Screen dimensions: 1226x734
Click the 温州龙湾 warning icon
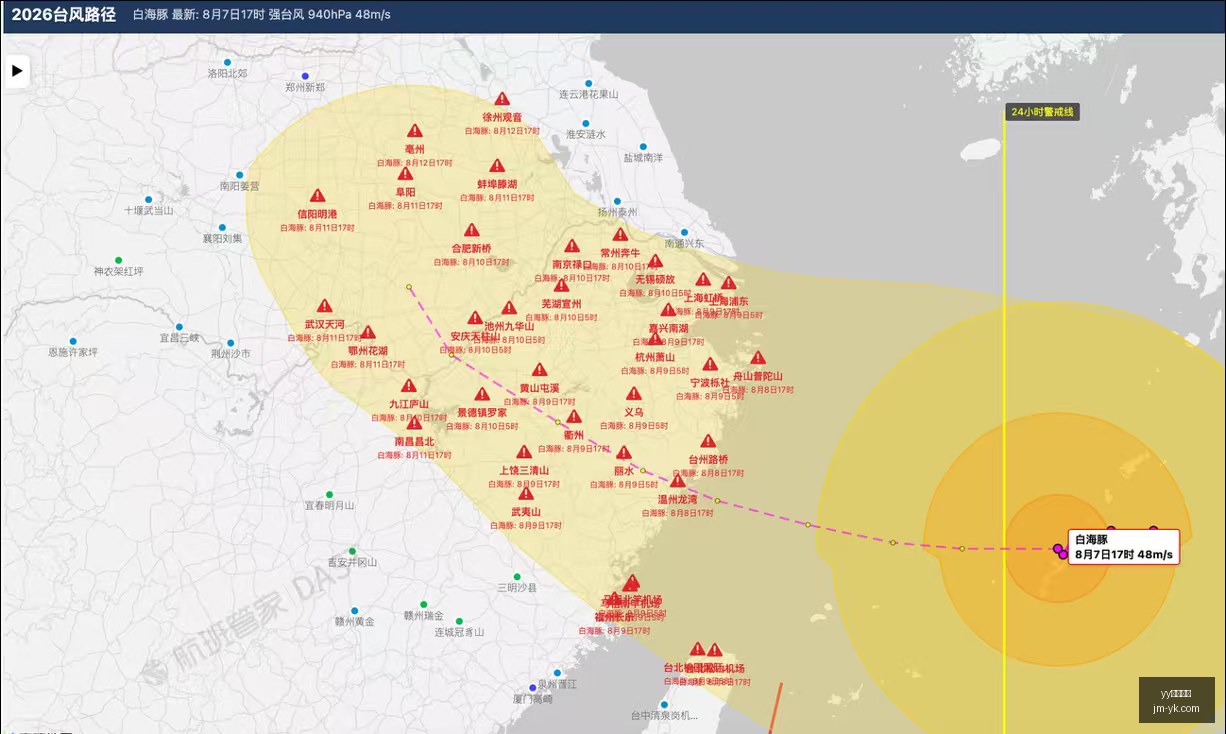click(677, 481)
